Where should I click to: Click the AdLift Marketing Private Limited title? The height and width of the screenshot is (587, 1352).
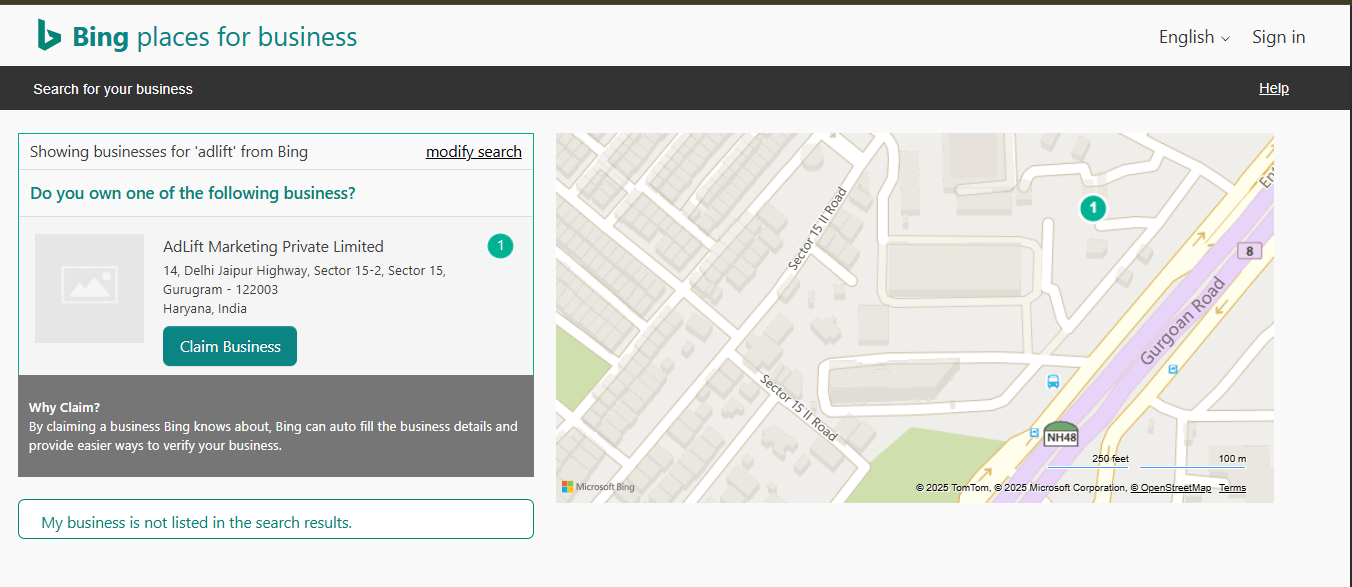(273, 246)
